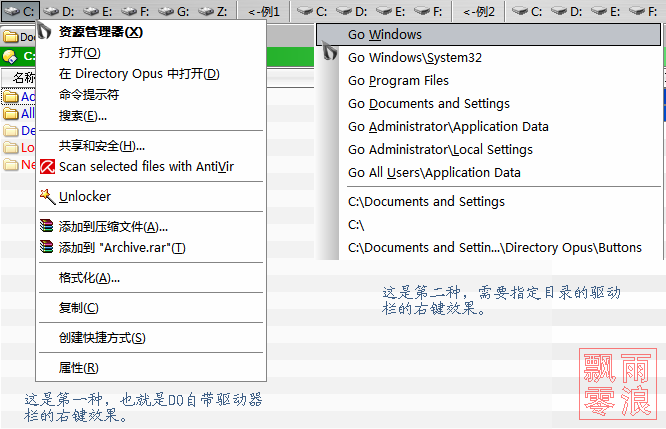Choose Go Documents and Settings
Image resolution: width=666 pixels, height=429 pixels.
click(x=488, y=103)
